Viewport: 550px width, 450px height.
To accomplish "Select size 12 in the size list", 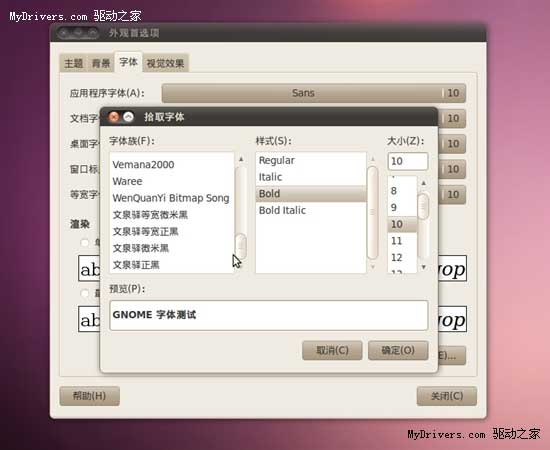I will tap(402, 257).
